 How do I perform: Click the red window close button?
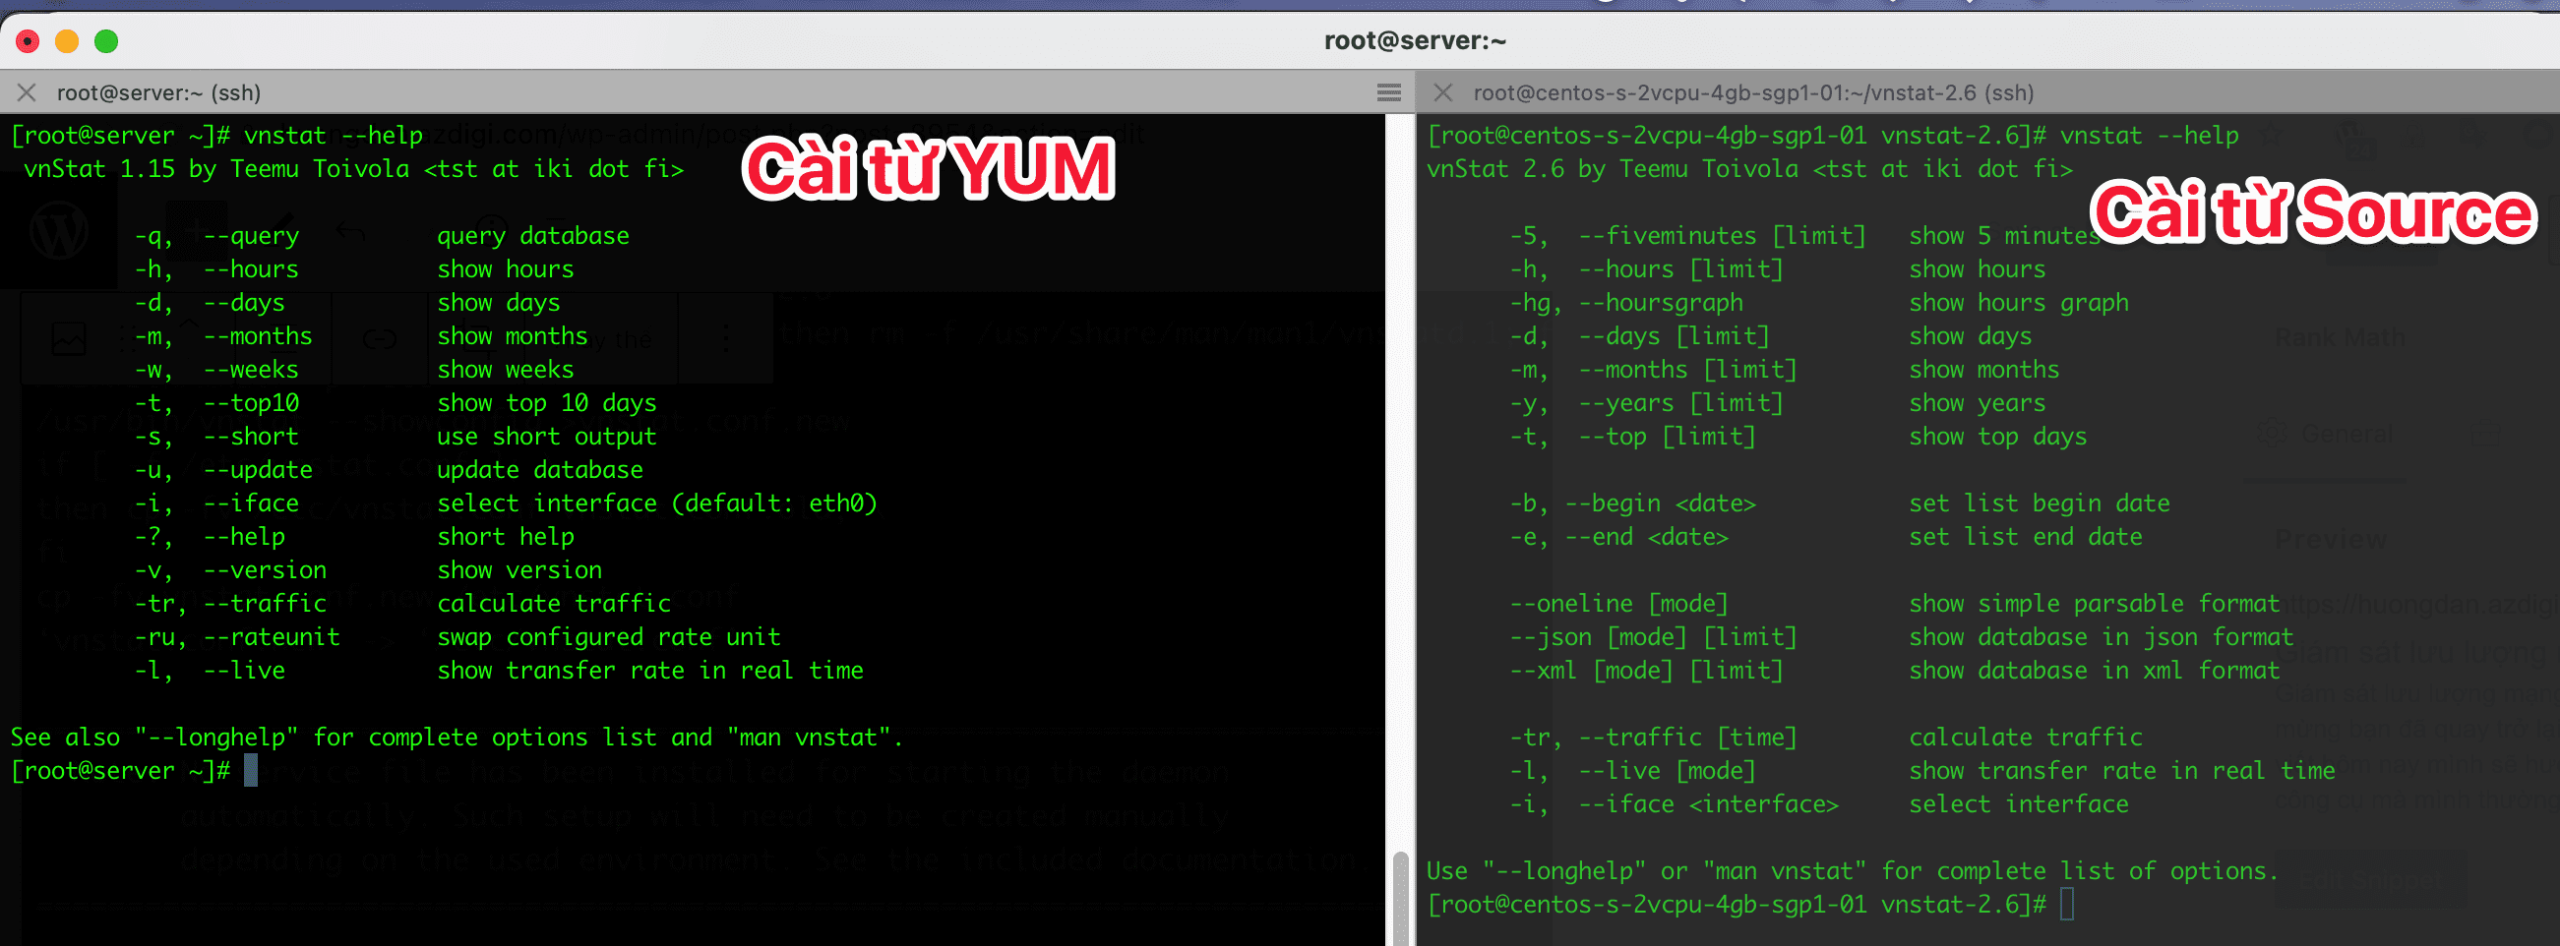tap(28, 41)
